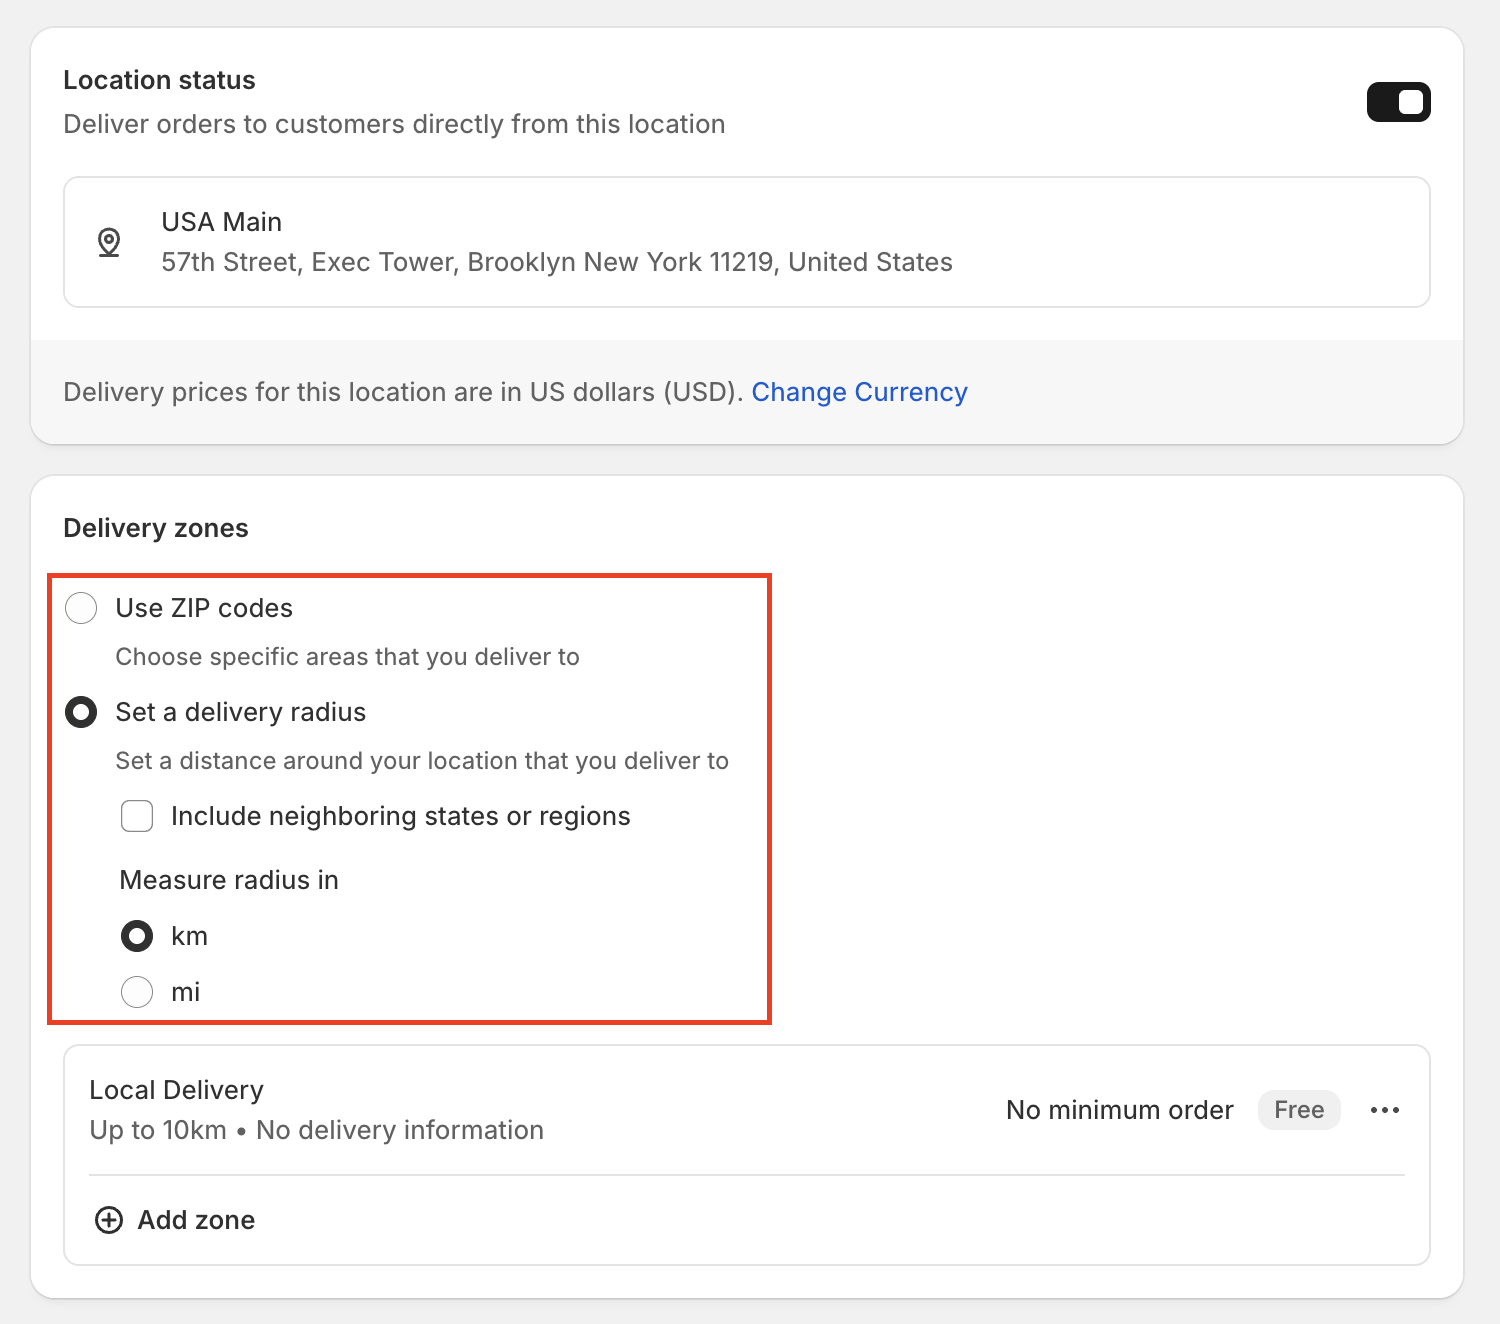Click the Free price badge
Image resolution: width=1500 pixels, height=1324 pixels.
pyautogui.click(x=1299, y=1110)
